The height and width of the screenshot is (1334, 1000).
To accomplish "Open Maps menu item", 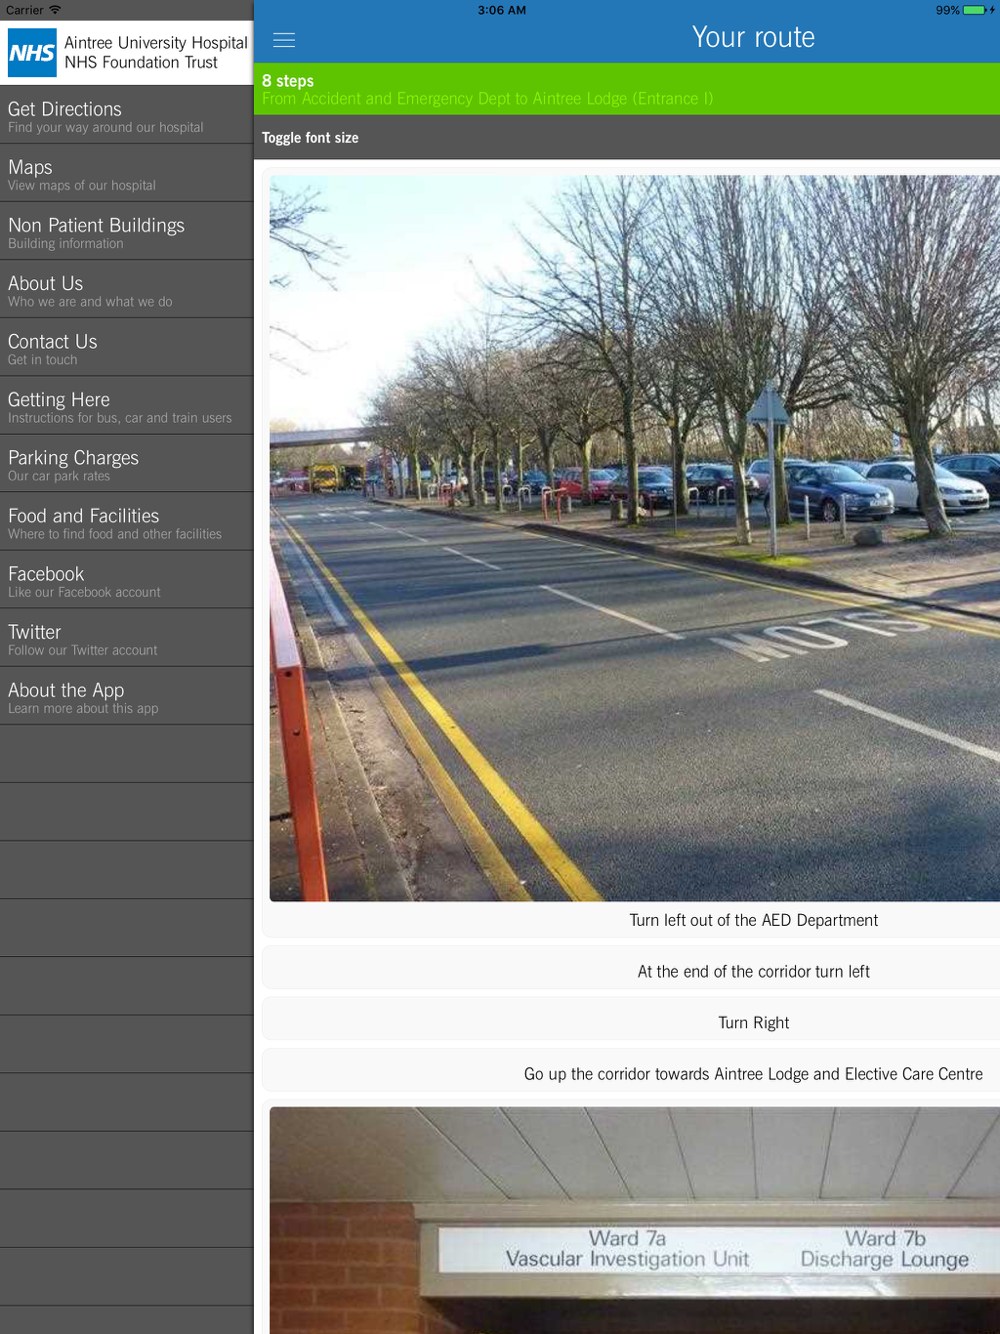I will coord(127,174).
